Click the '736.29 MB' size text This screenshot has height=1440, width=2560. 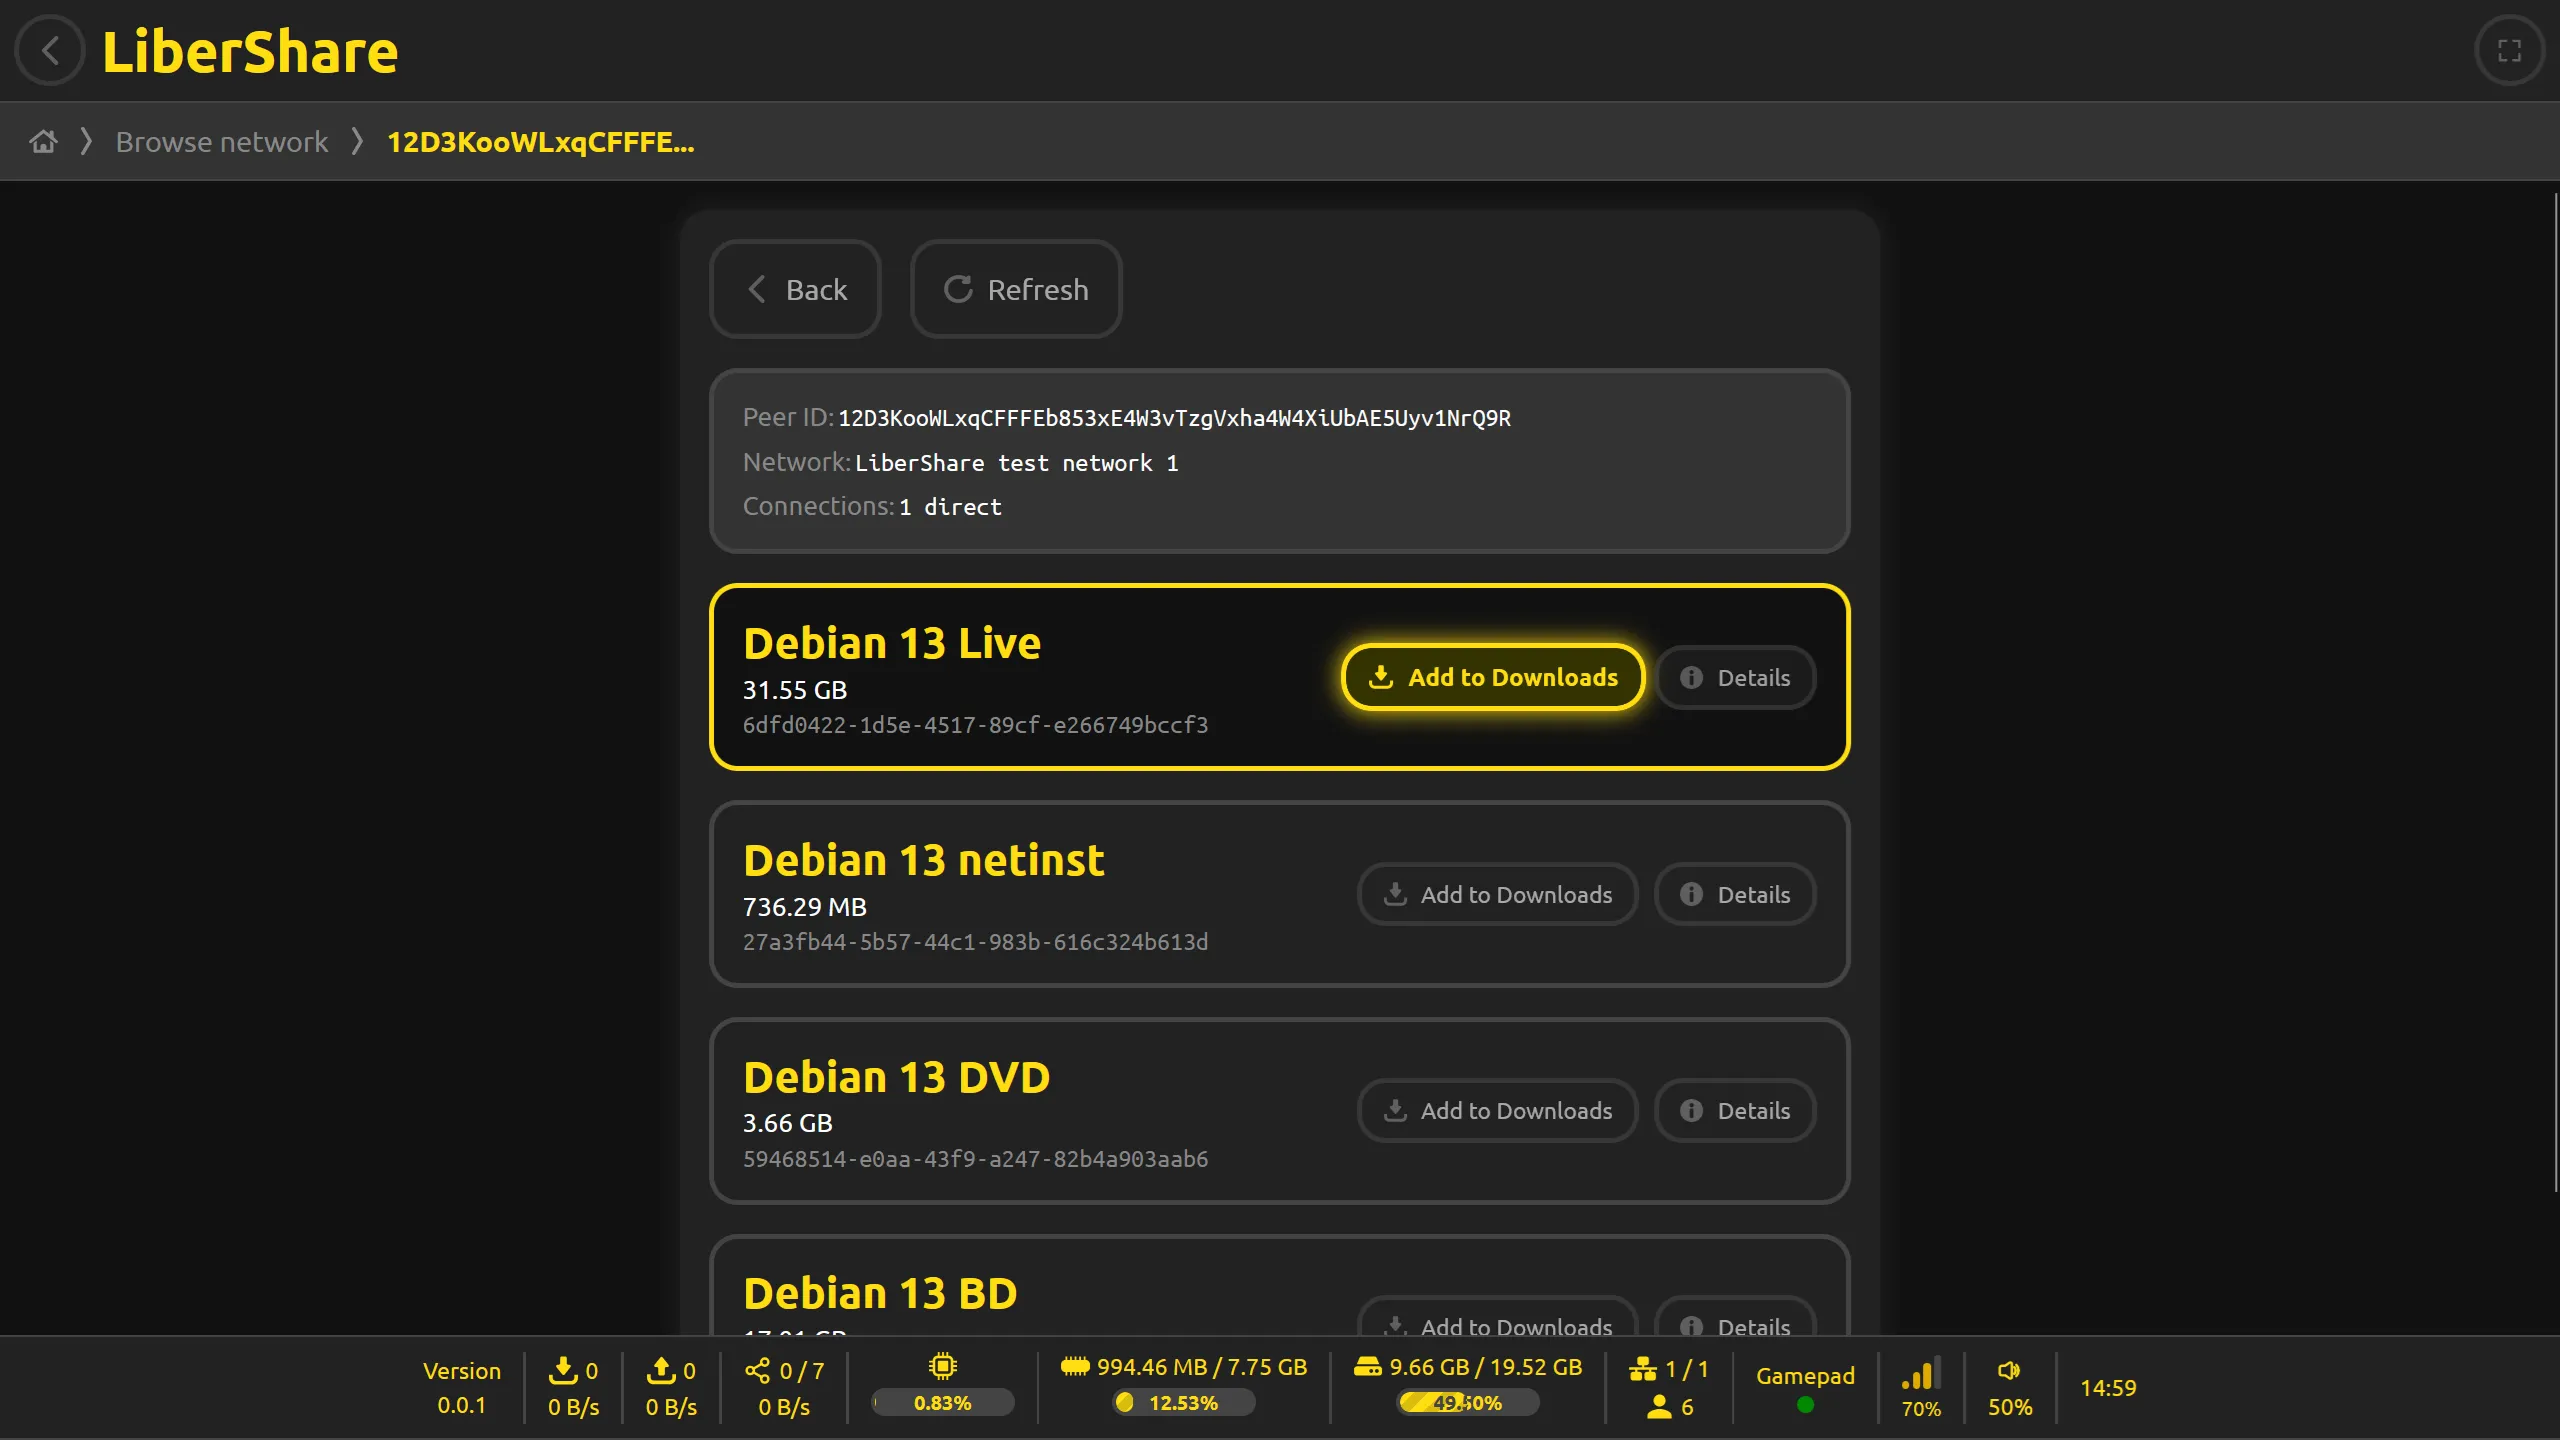(805, 907)
